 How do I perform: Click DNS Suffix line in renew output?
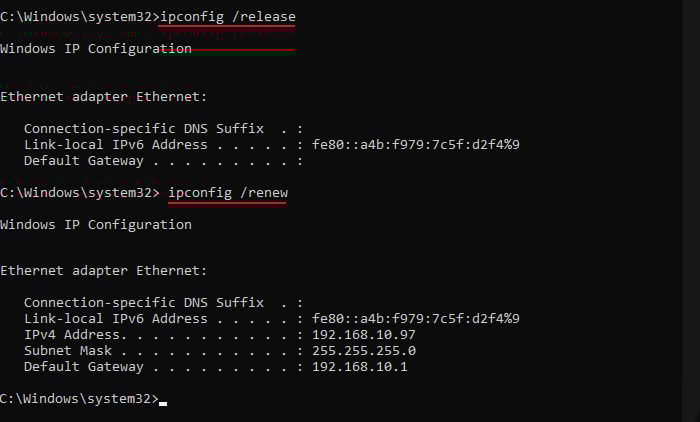tap(163, 303)
